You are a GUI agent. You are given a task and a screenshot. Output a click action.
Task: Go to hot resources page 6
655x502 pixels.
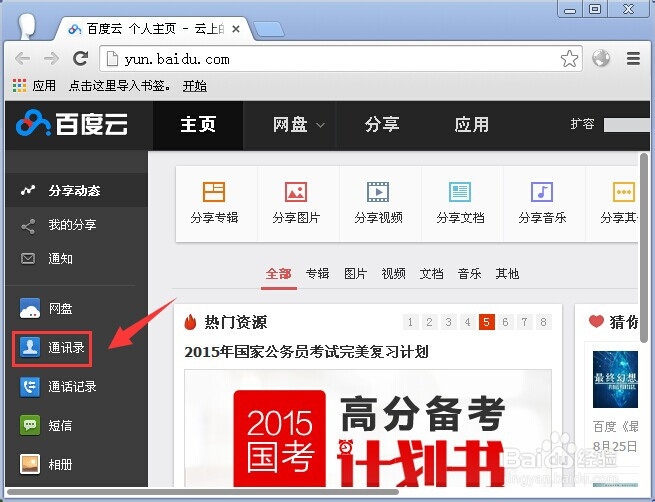[x=505, y=322]
